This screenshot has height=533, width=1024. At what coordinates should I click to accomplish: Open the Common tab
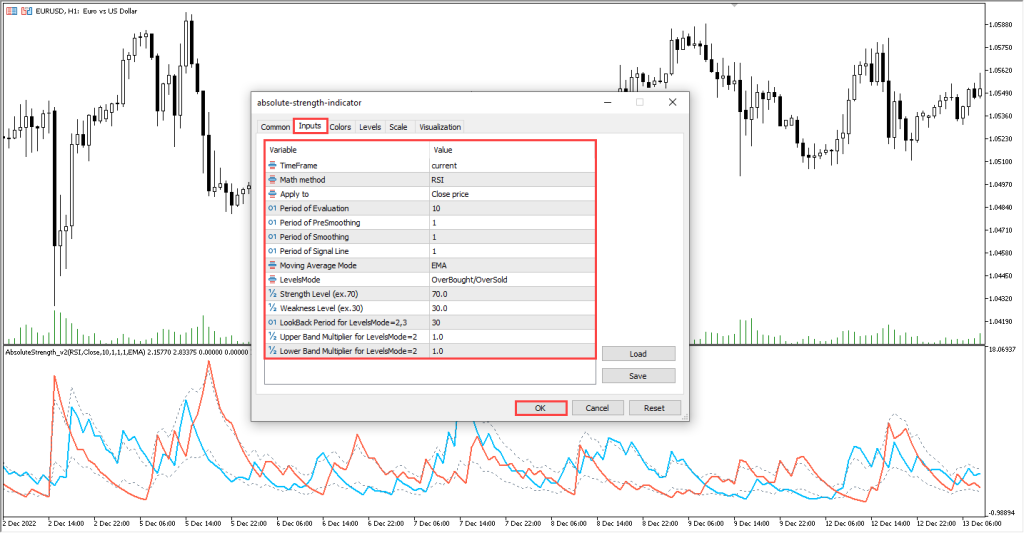click(x=275, y=127)
